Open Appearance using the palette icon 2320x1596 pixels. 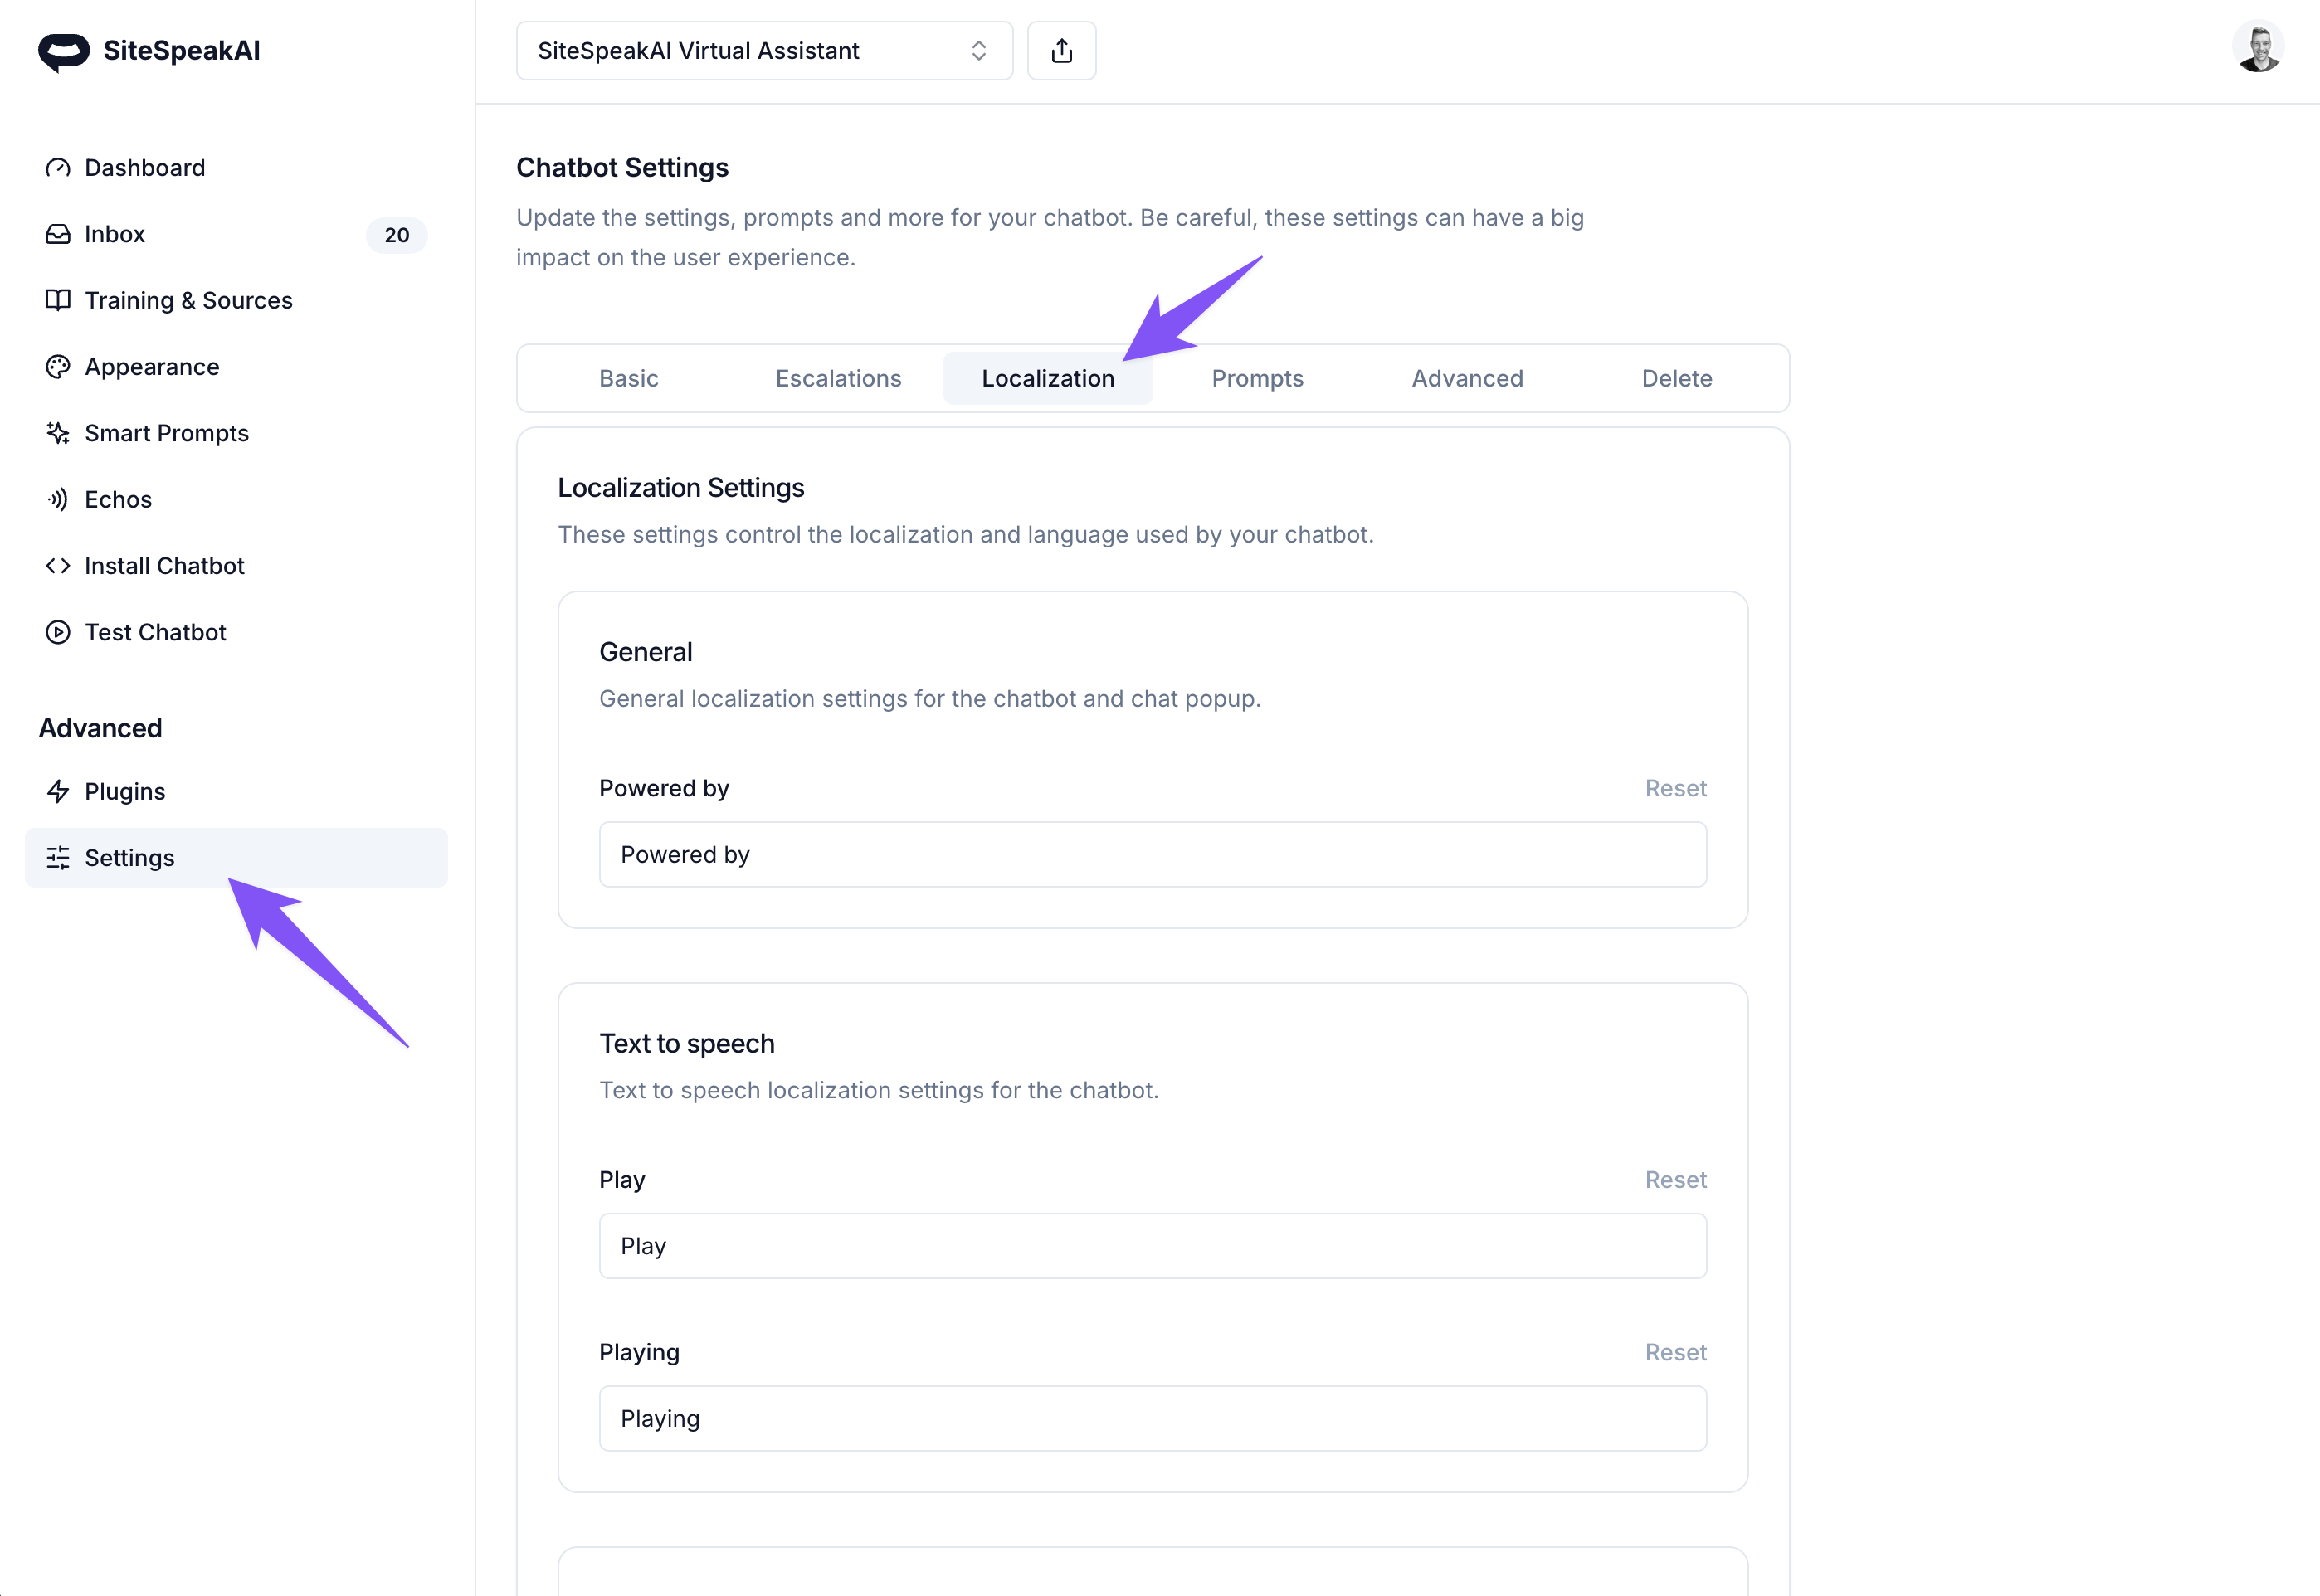click(58, 367)
